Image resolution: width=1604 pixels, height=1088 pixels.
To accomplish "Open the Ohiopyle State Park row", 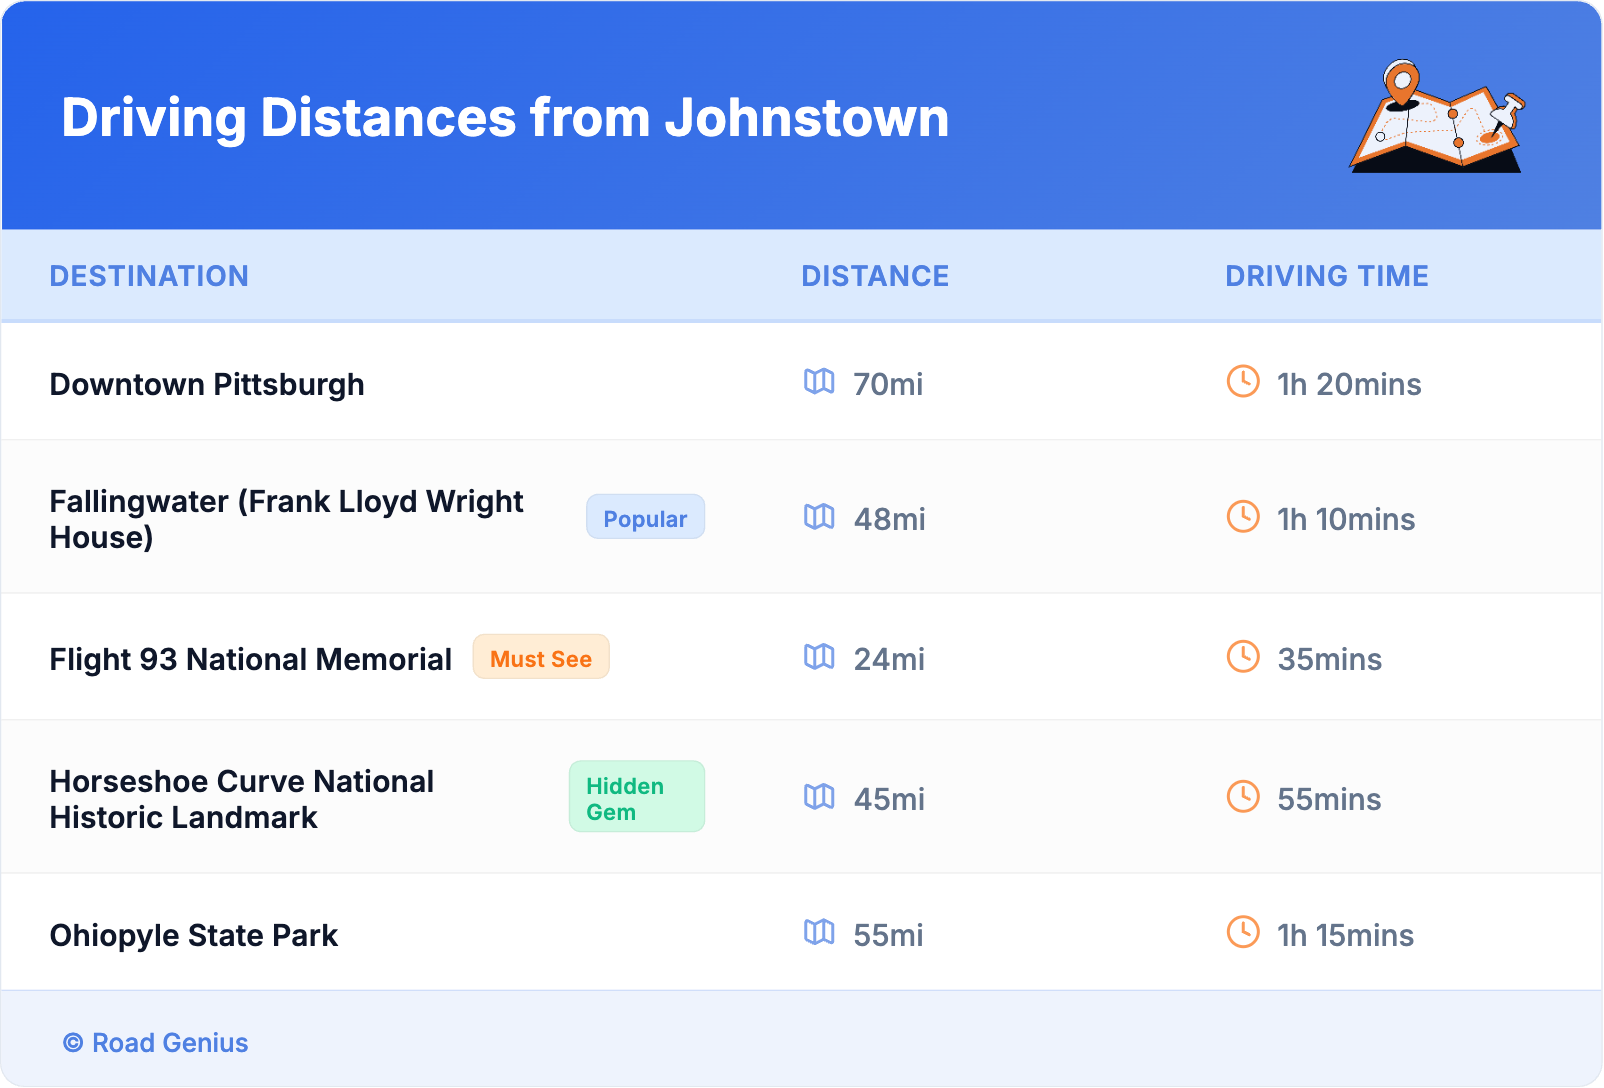I will tap(194, 936).
